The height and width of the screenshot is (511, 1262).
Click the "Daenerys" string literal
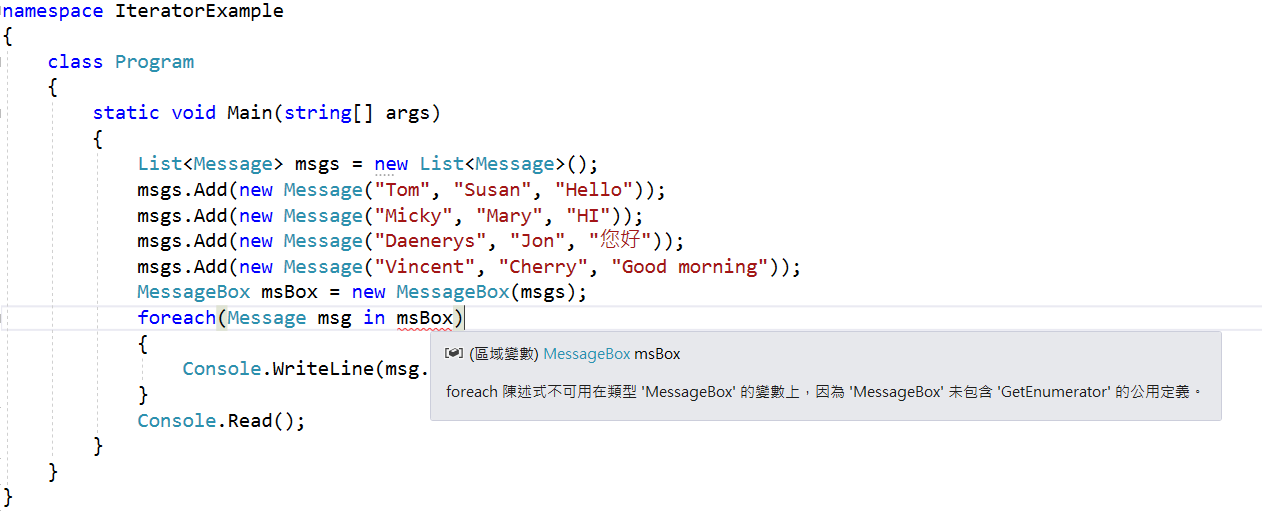coord(430,241)
